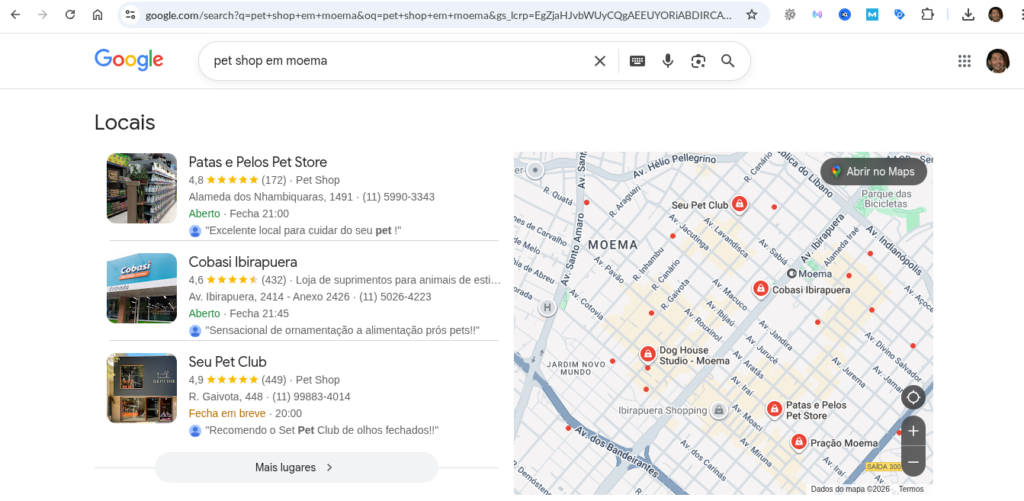Open Patas e Pelos Pet Store listing
The height and width of the screenshot is (501, 1024).
coord(258,162)
